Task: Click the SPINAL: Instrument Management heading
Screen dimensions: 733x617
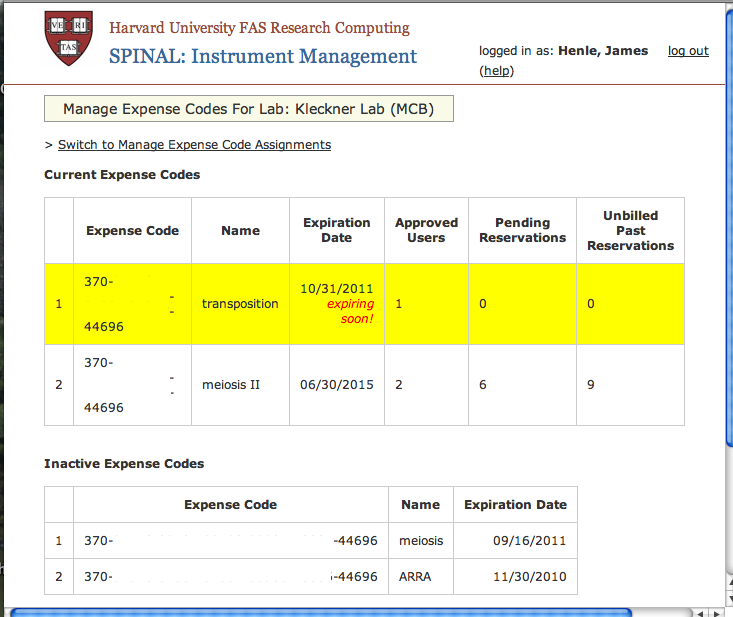Action: [x=263, y=57]
